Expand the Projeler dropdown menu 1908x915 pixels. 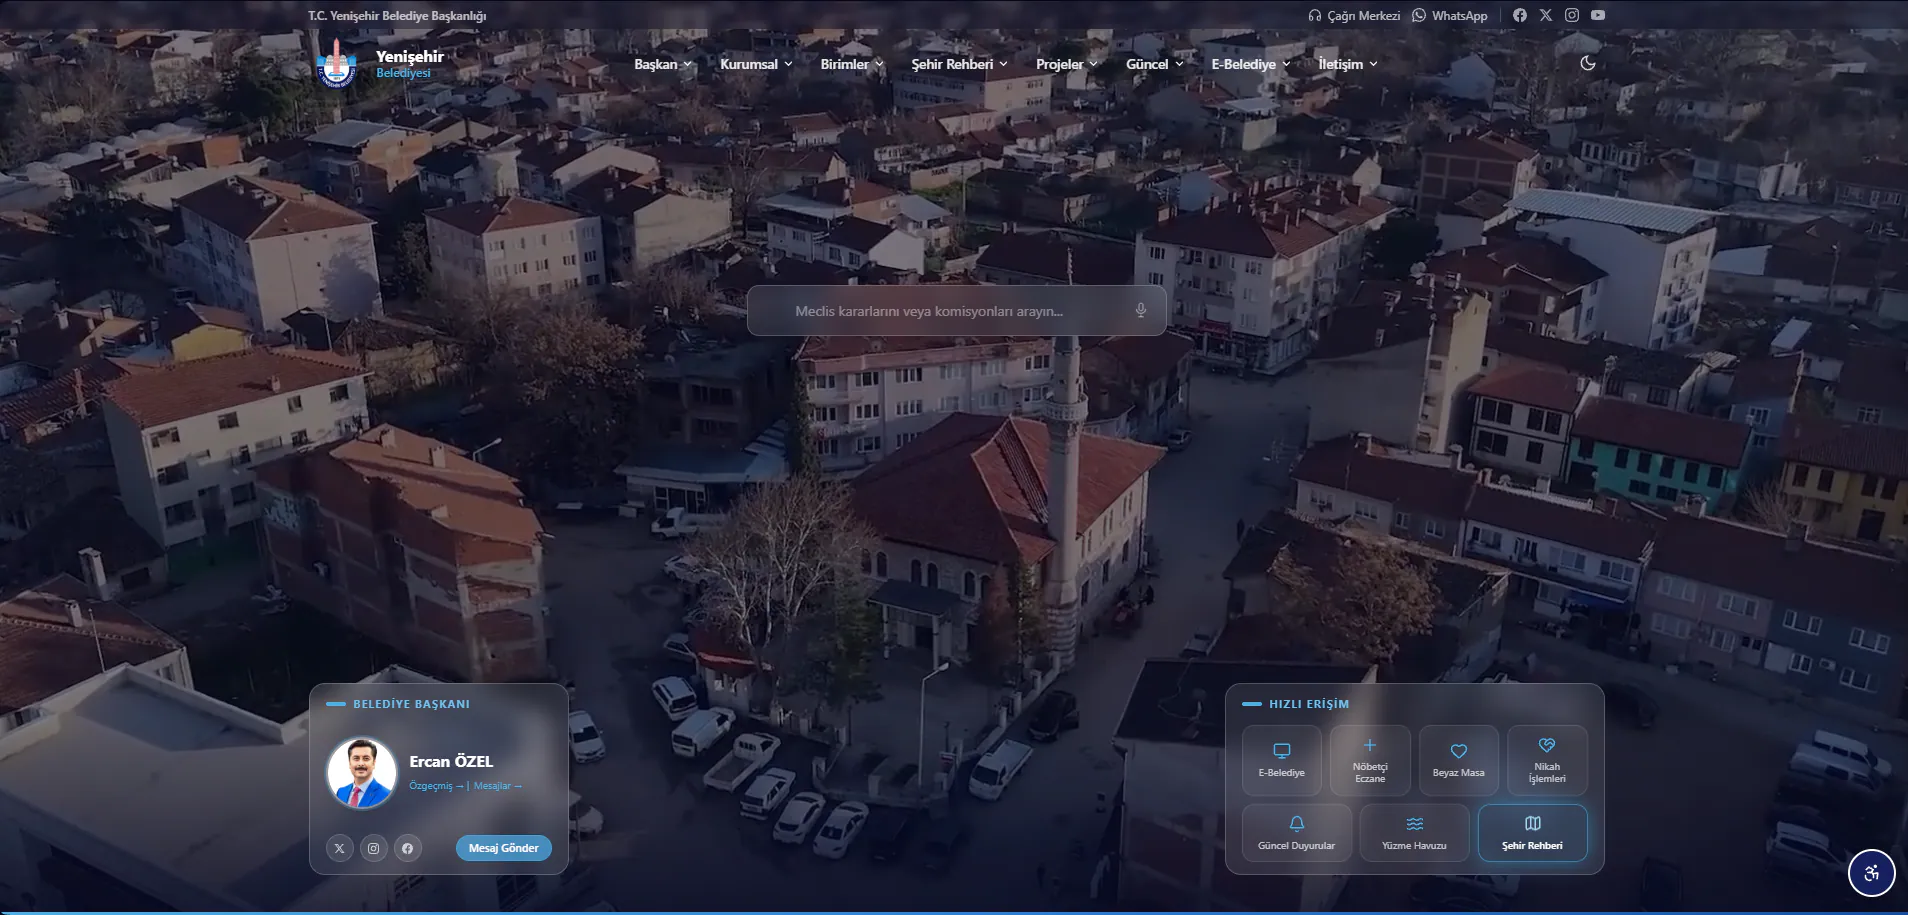coord(1066,64)
